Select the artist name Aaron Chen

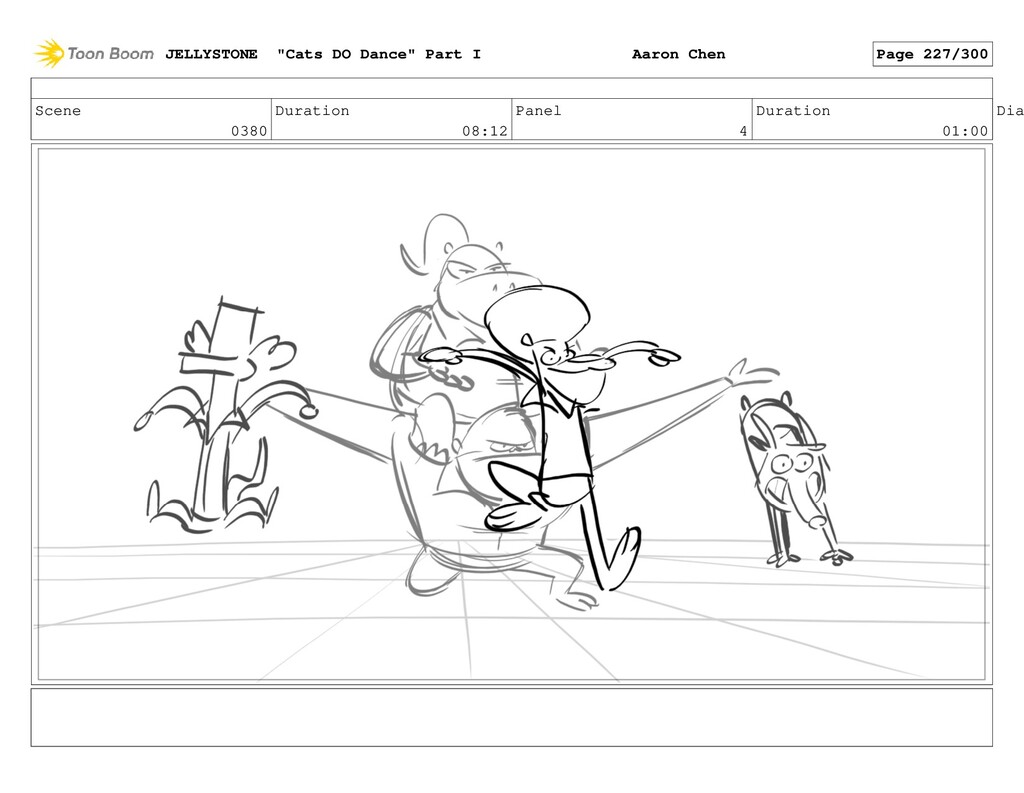point(679,54)
